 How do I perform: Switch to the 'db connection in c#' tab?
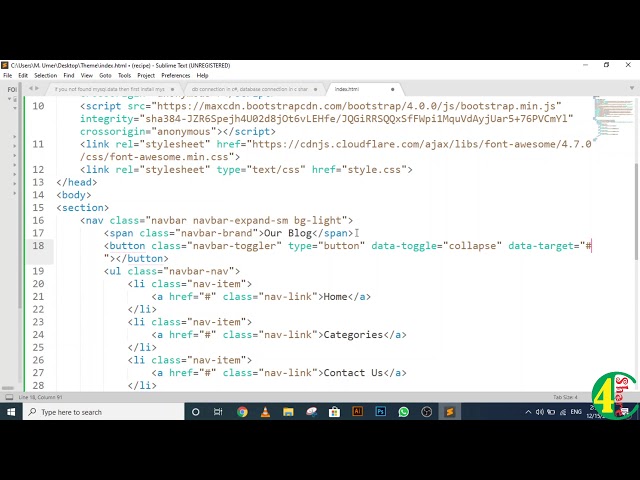tap(249, 89)
